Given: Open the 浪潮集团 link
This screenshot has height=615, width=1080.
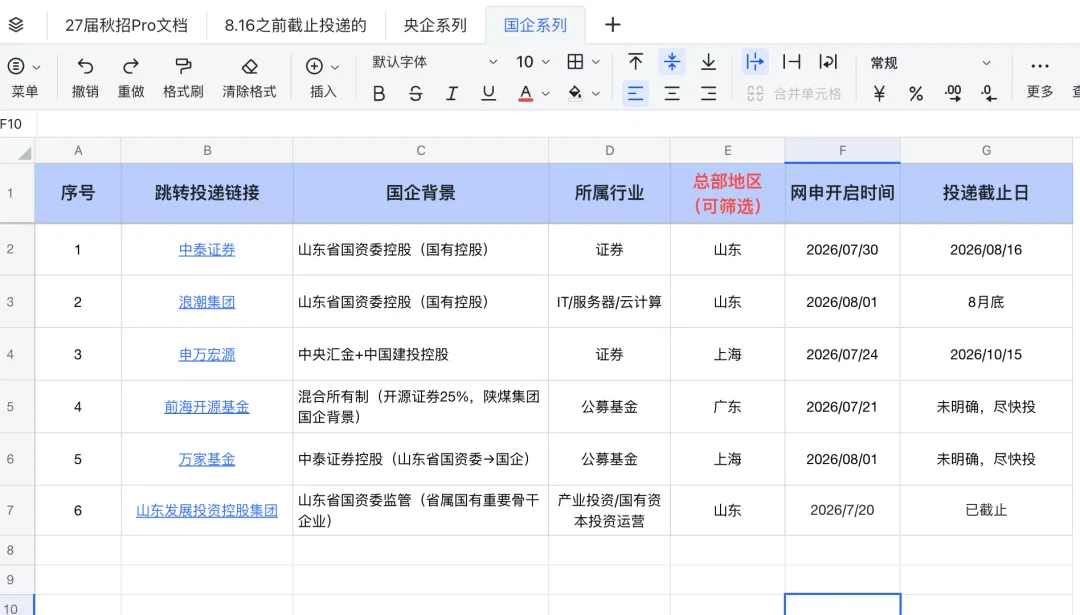Looking at the screenshot, I should click(x=207, y=302).
